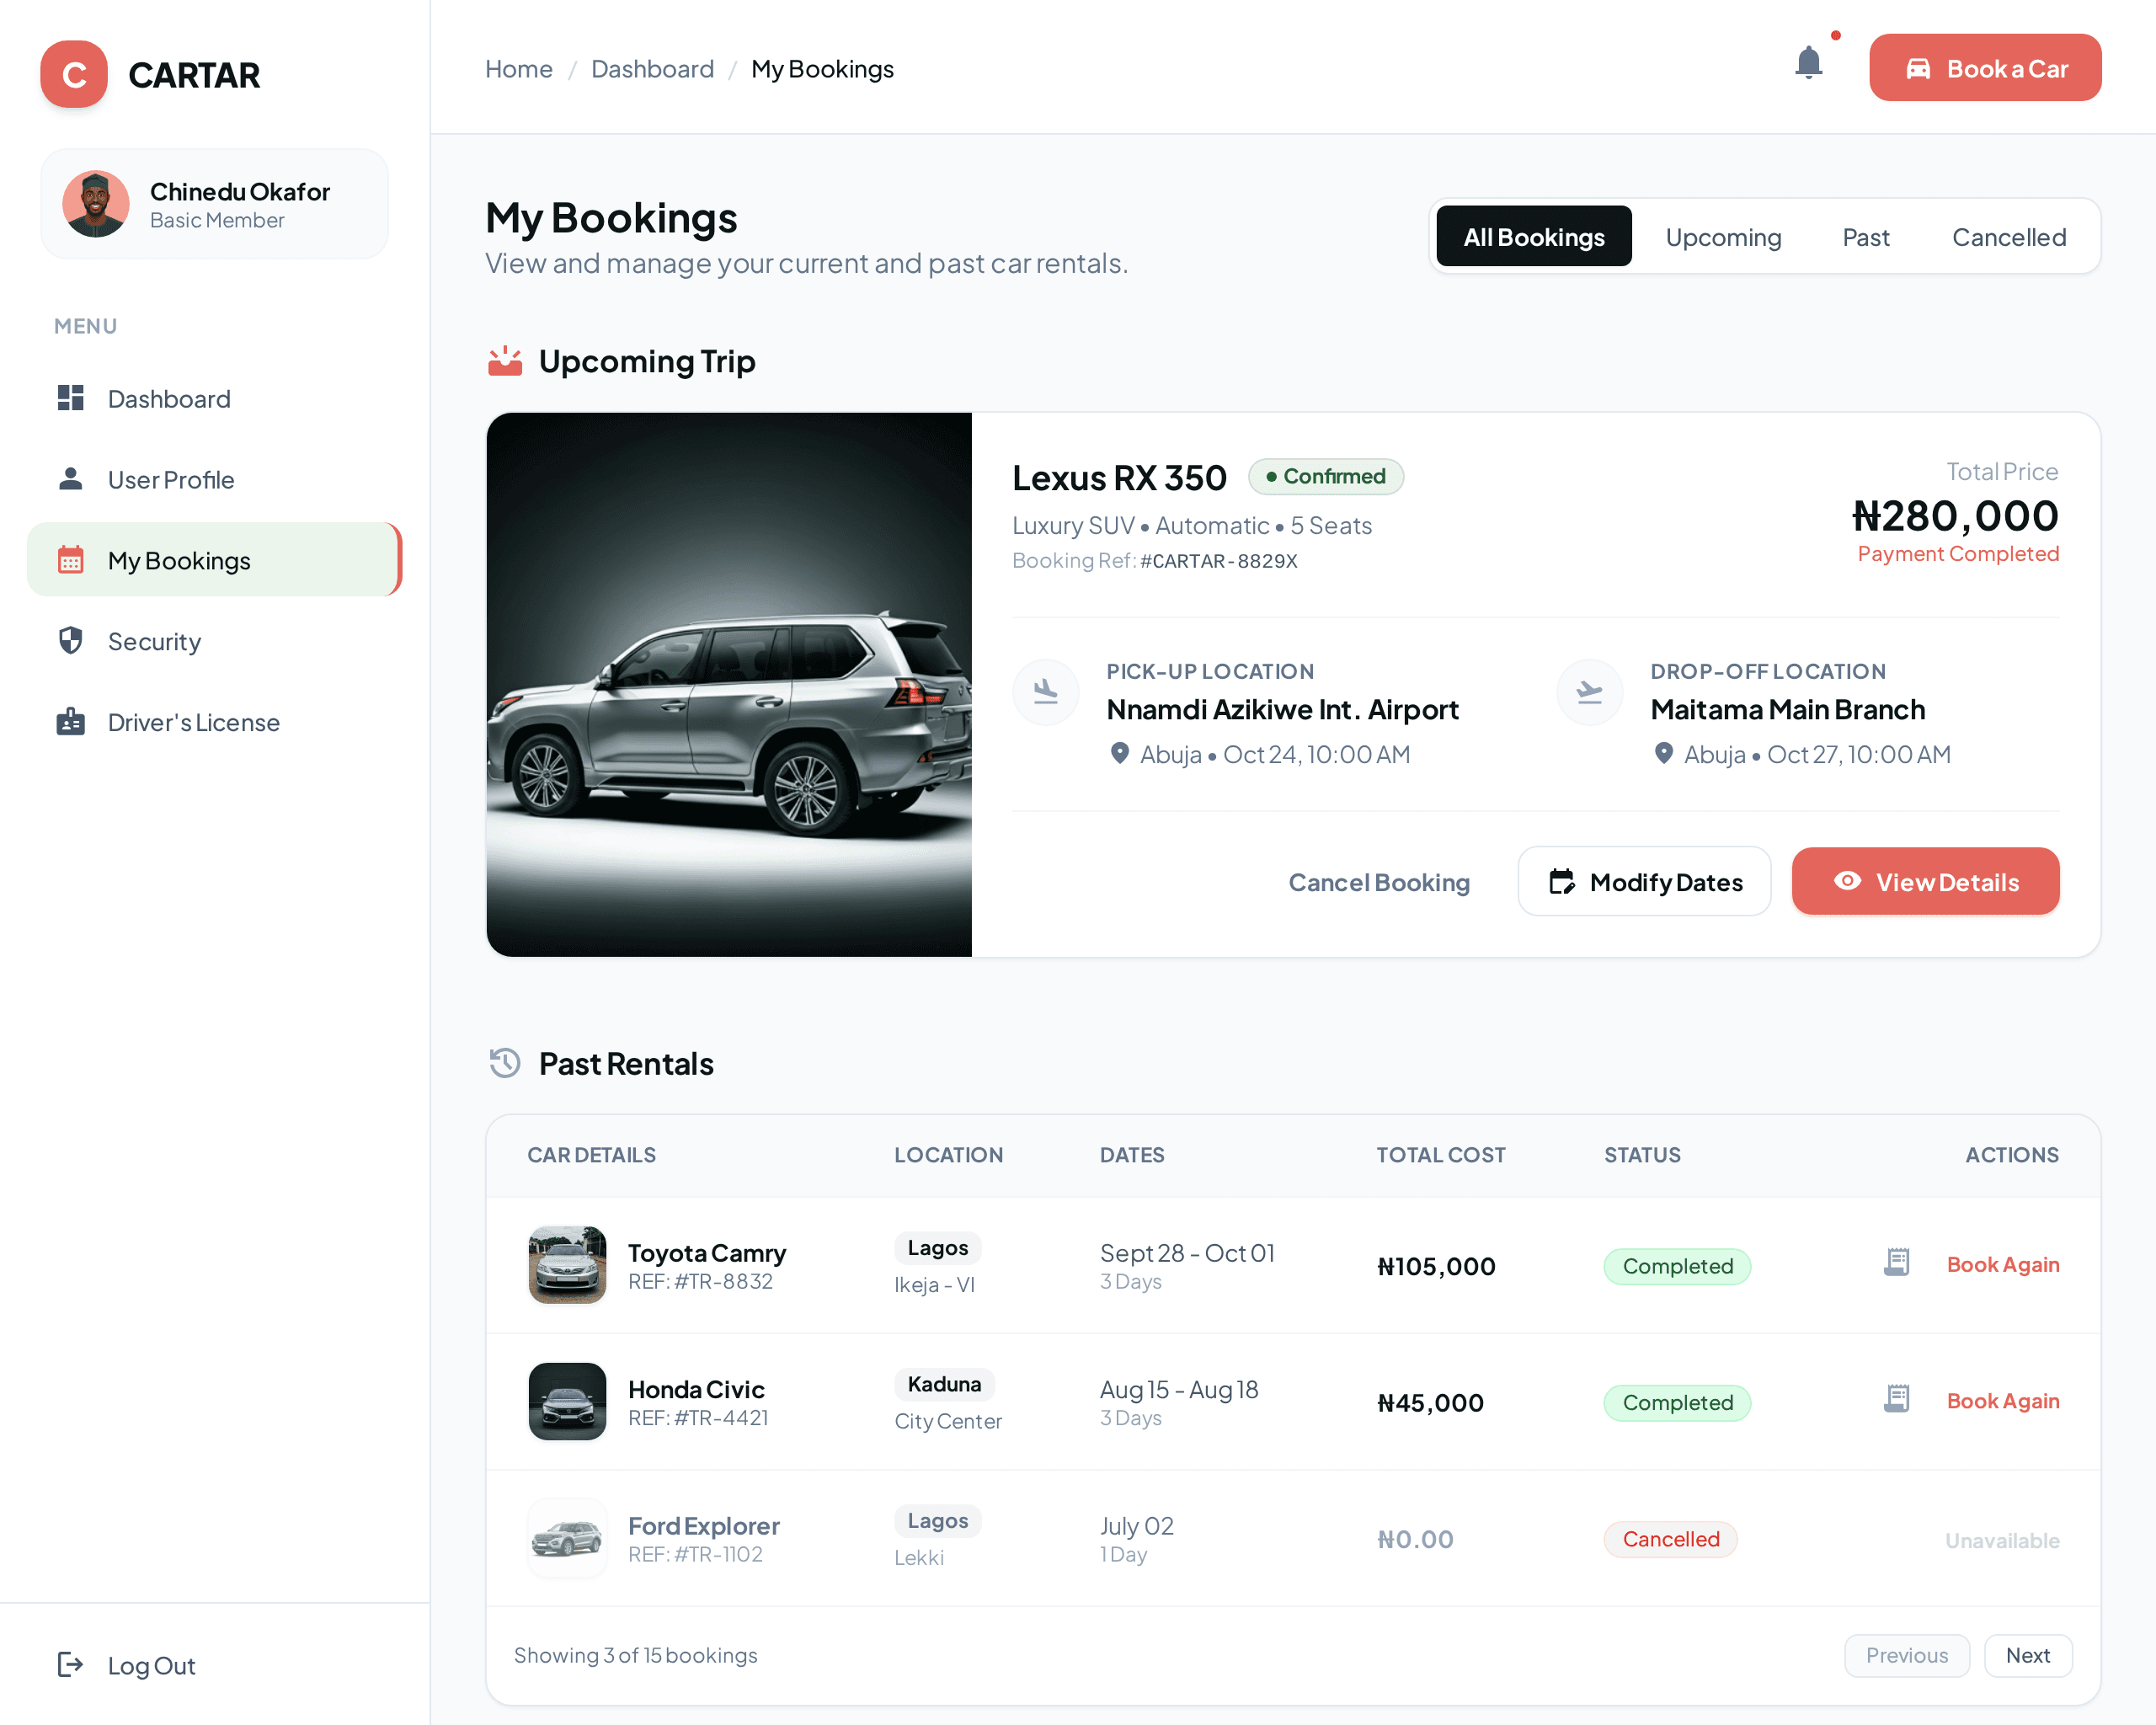Open Chinedu Okafor's profile avatar
The image size is (2156, 1725).
click(96, 204)
